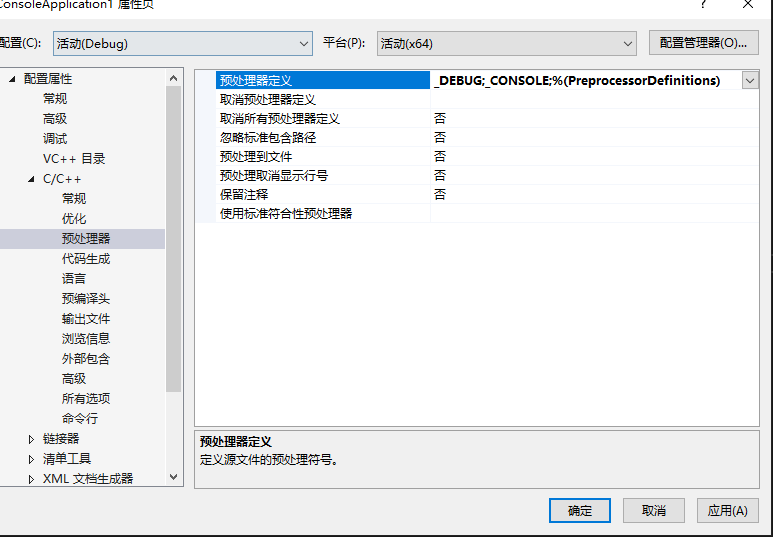Expand the XML 文档生成器 node

pyautogui.click(x=31, y=479)
